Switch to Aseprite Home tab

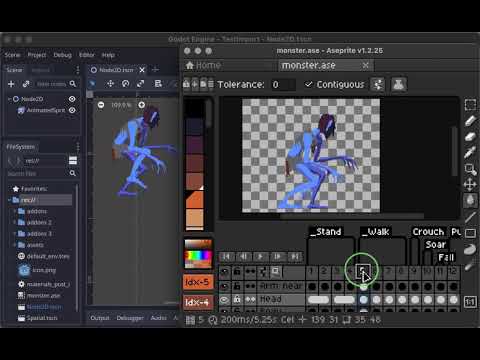pyautogui.click(x=203, y=65)
